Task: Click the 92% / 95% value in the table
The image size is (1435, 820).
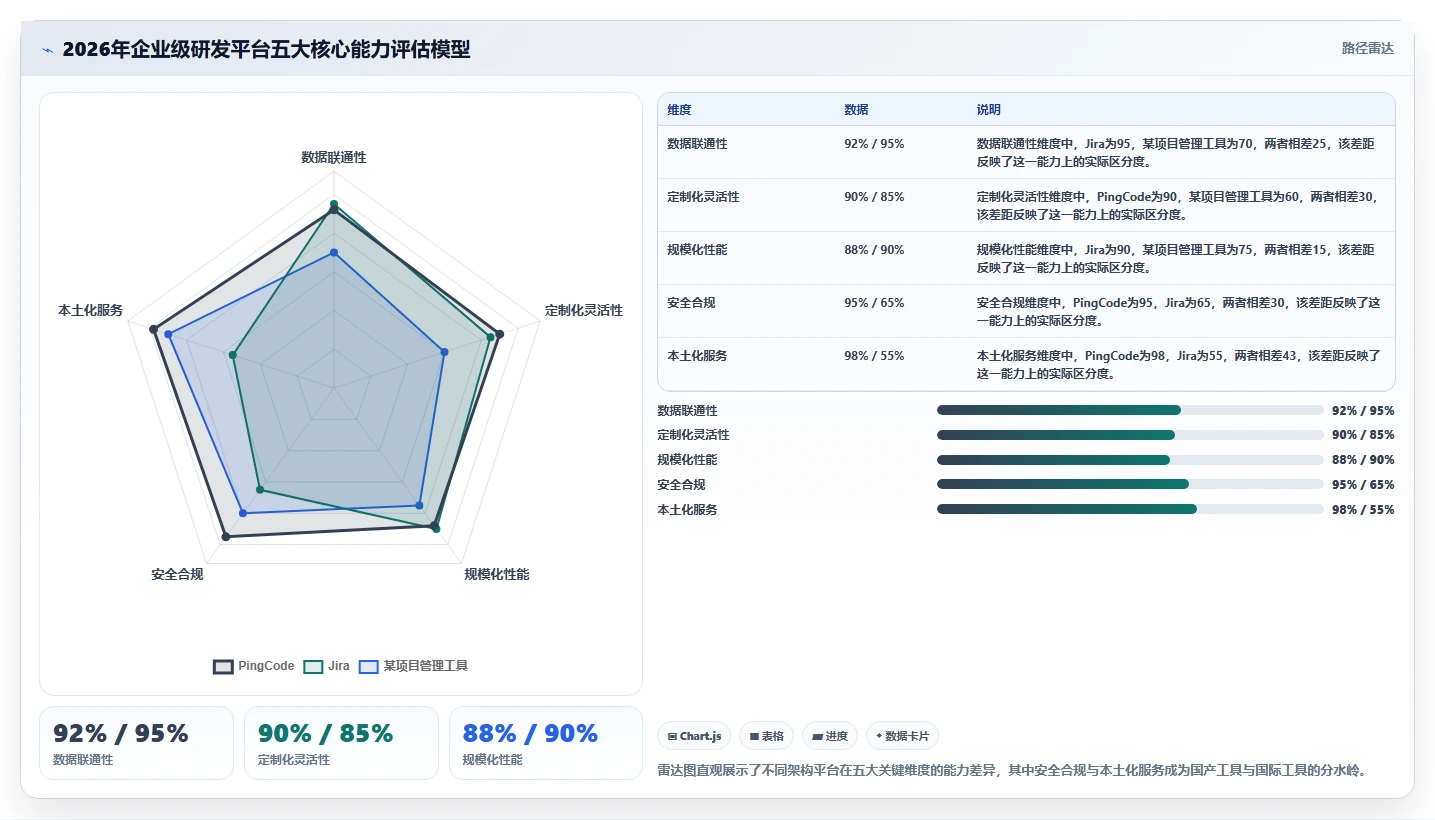Action: (x=874, y=144)
